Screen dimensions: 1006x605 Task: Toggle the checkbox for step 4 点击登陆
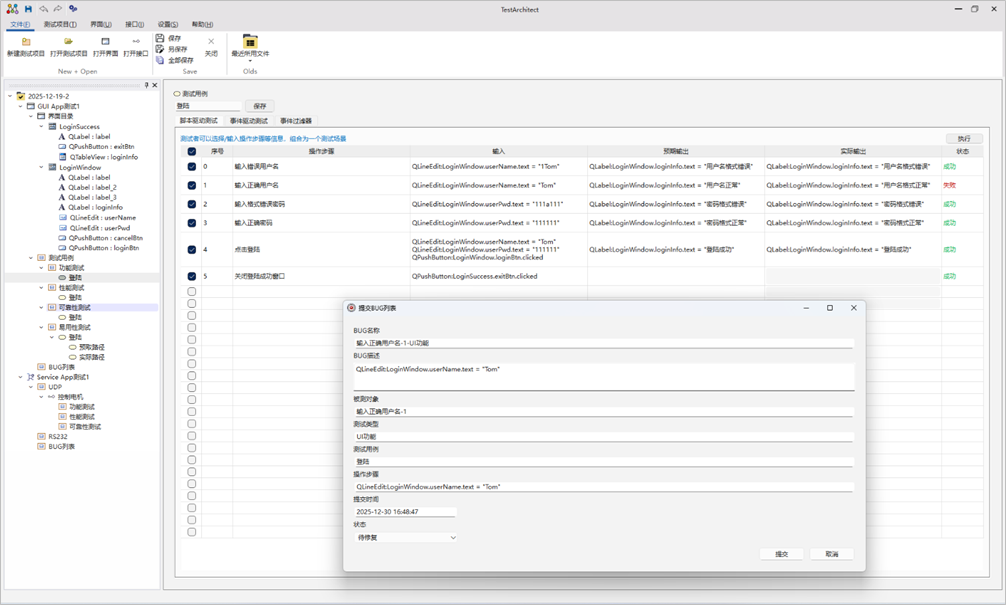point(192,250)
